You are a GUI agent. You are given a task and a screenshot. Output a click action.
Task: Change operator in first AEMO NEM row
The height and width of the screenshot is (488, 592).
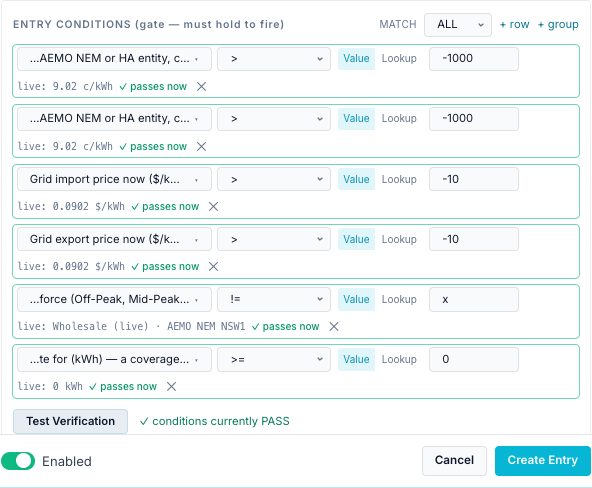pos(274,59)
